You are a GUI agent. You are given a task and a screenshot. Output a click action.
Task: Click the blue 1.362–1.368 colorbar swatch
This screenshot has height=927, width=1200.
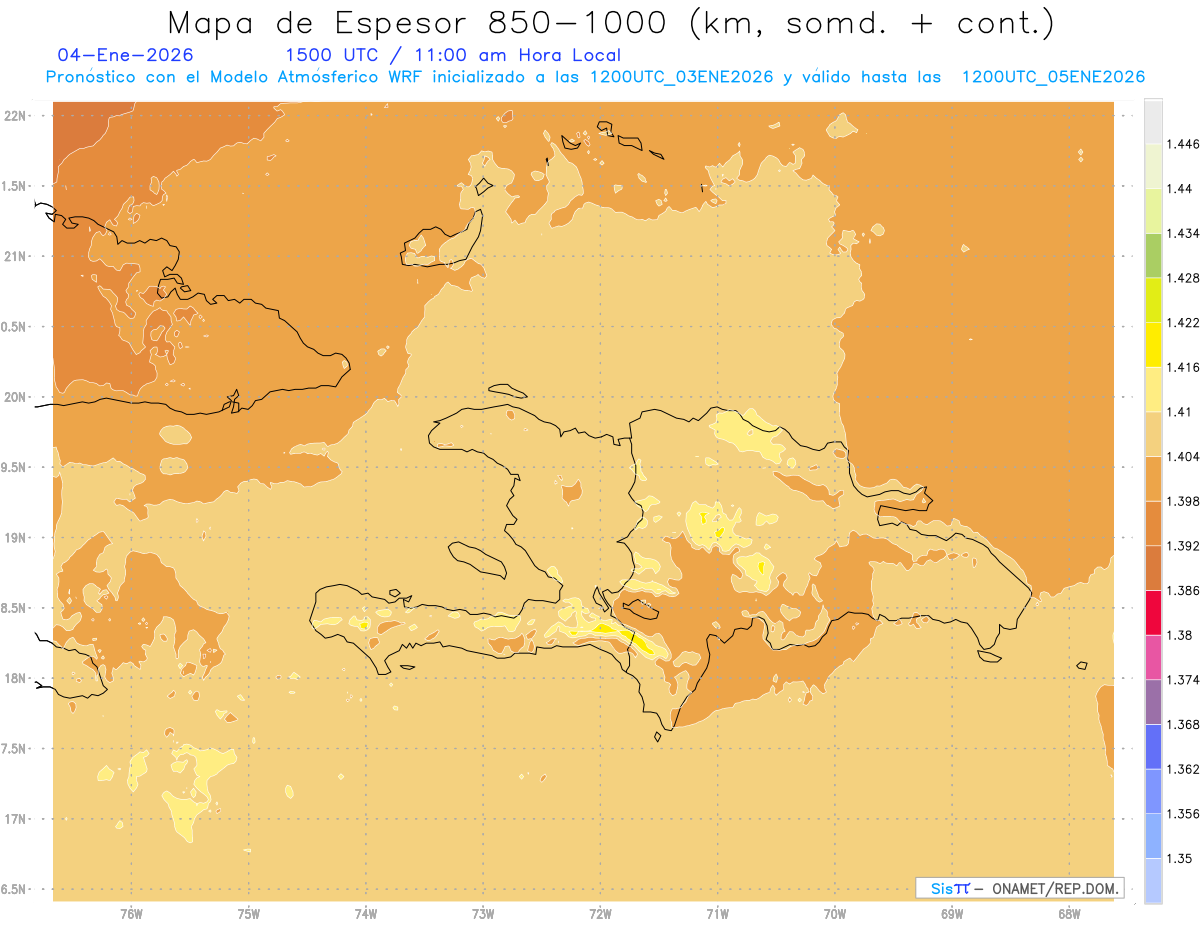1153,747
